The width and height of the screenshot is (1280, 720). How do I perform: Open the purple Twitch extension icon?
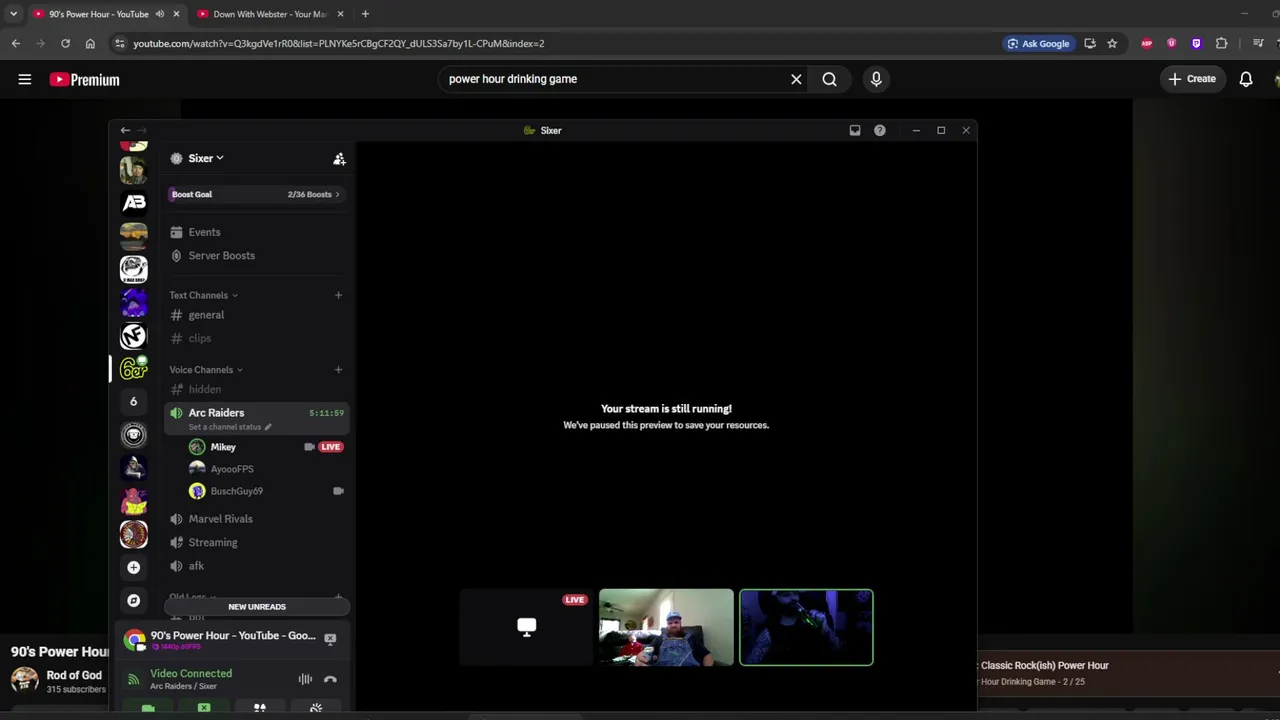[x=1196, y=43]
